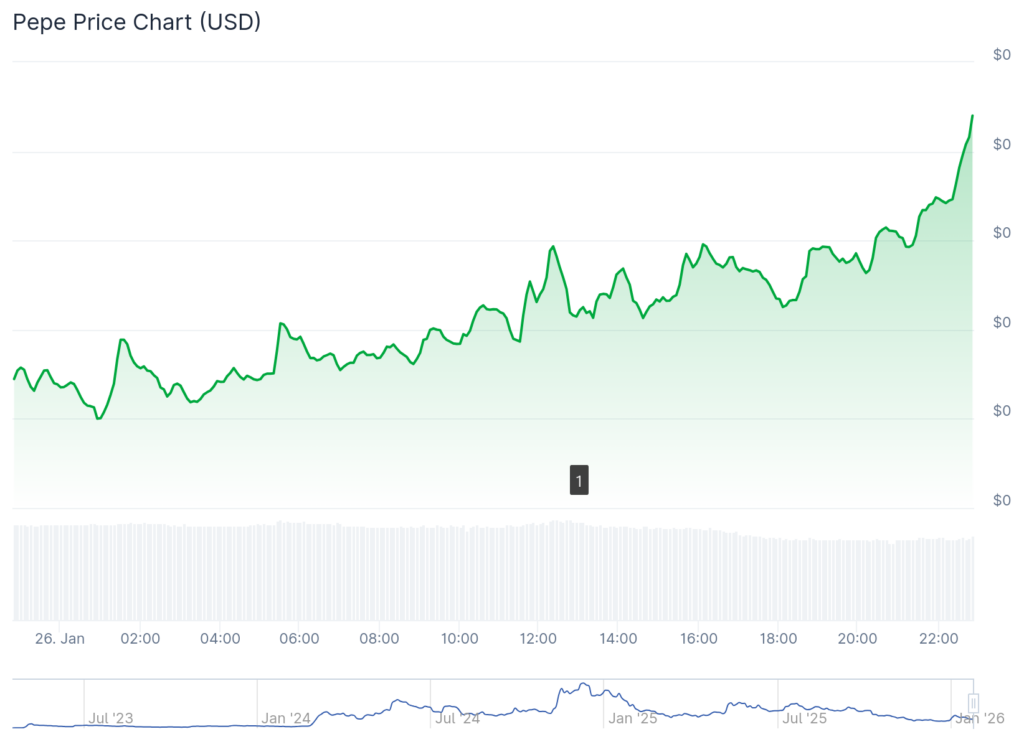Jump to Jul '25 in the navigator
1024x747 pixels.
click(805, 717)
